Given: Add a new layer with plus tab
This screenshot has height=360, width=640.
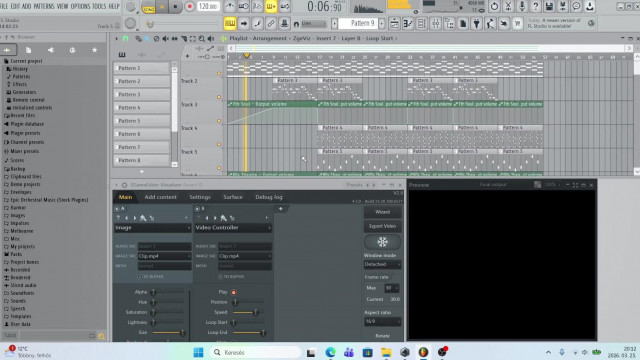Looking at the screenshot, I should [x=280, y=209].
